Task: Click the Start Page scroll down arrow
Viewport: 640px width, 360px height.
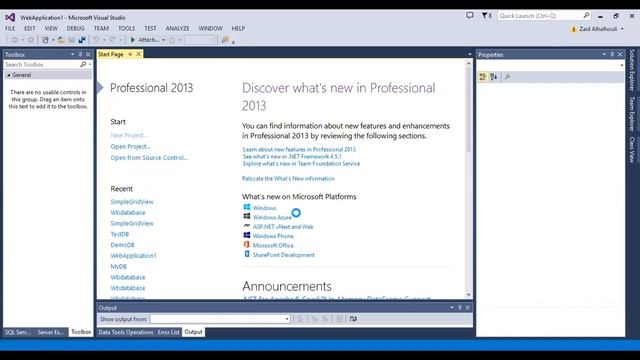Action: pos(469,295)
